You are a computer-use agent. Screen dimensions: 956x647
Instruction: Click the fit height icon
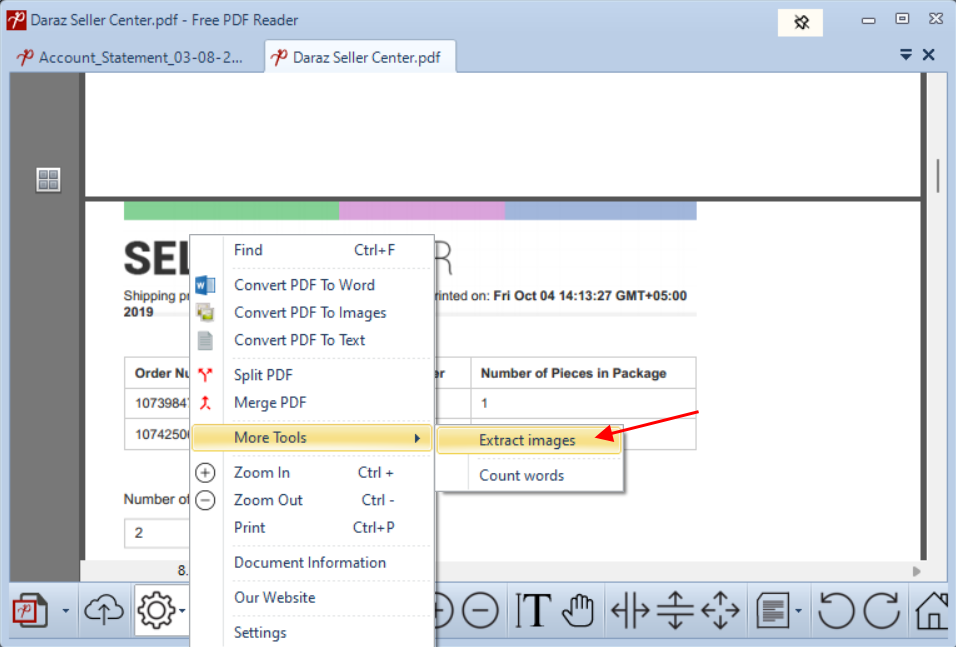click(675, 610)
